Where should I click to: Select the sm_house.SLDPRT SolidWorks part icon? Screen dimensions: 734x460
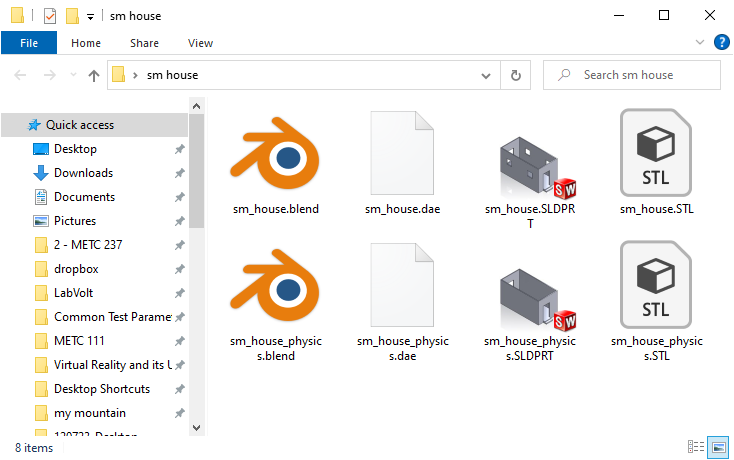(536, 168)
